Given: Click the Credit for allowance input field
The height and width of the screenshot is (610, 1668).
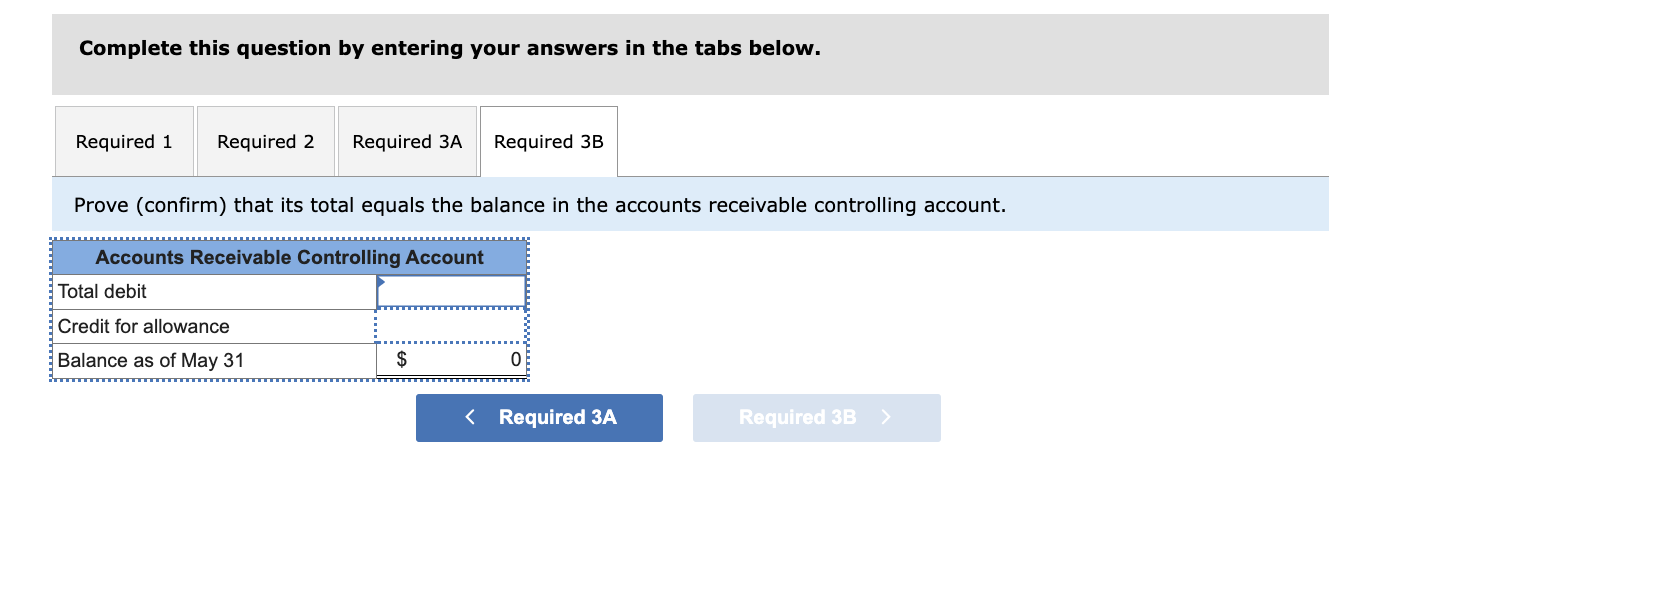Looking at the screenshot, I should [x=450, y=326].
